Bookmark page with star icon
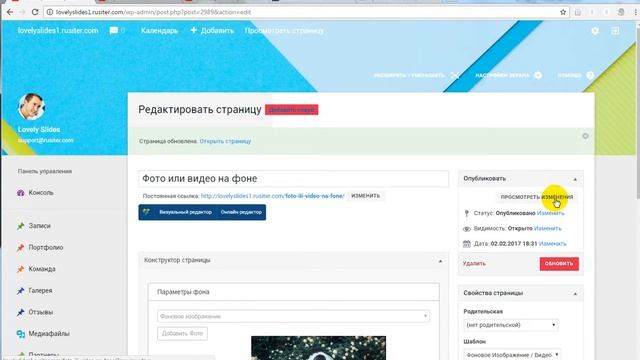 [x=563, y=12]
